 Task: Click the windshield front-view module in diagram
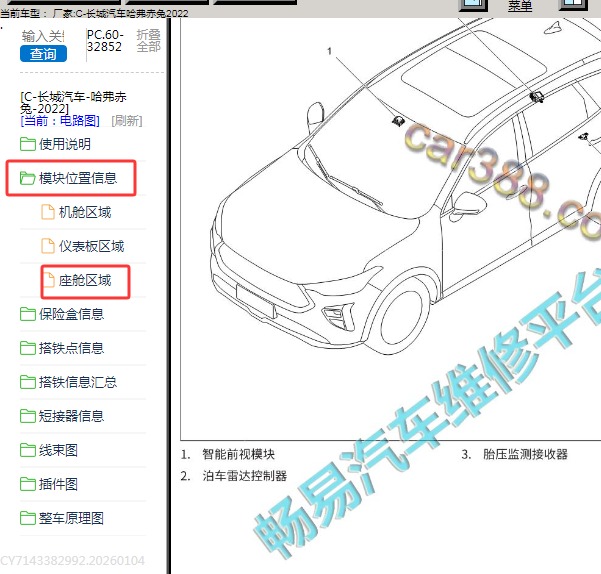pos(398,121)
